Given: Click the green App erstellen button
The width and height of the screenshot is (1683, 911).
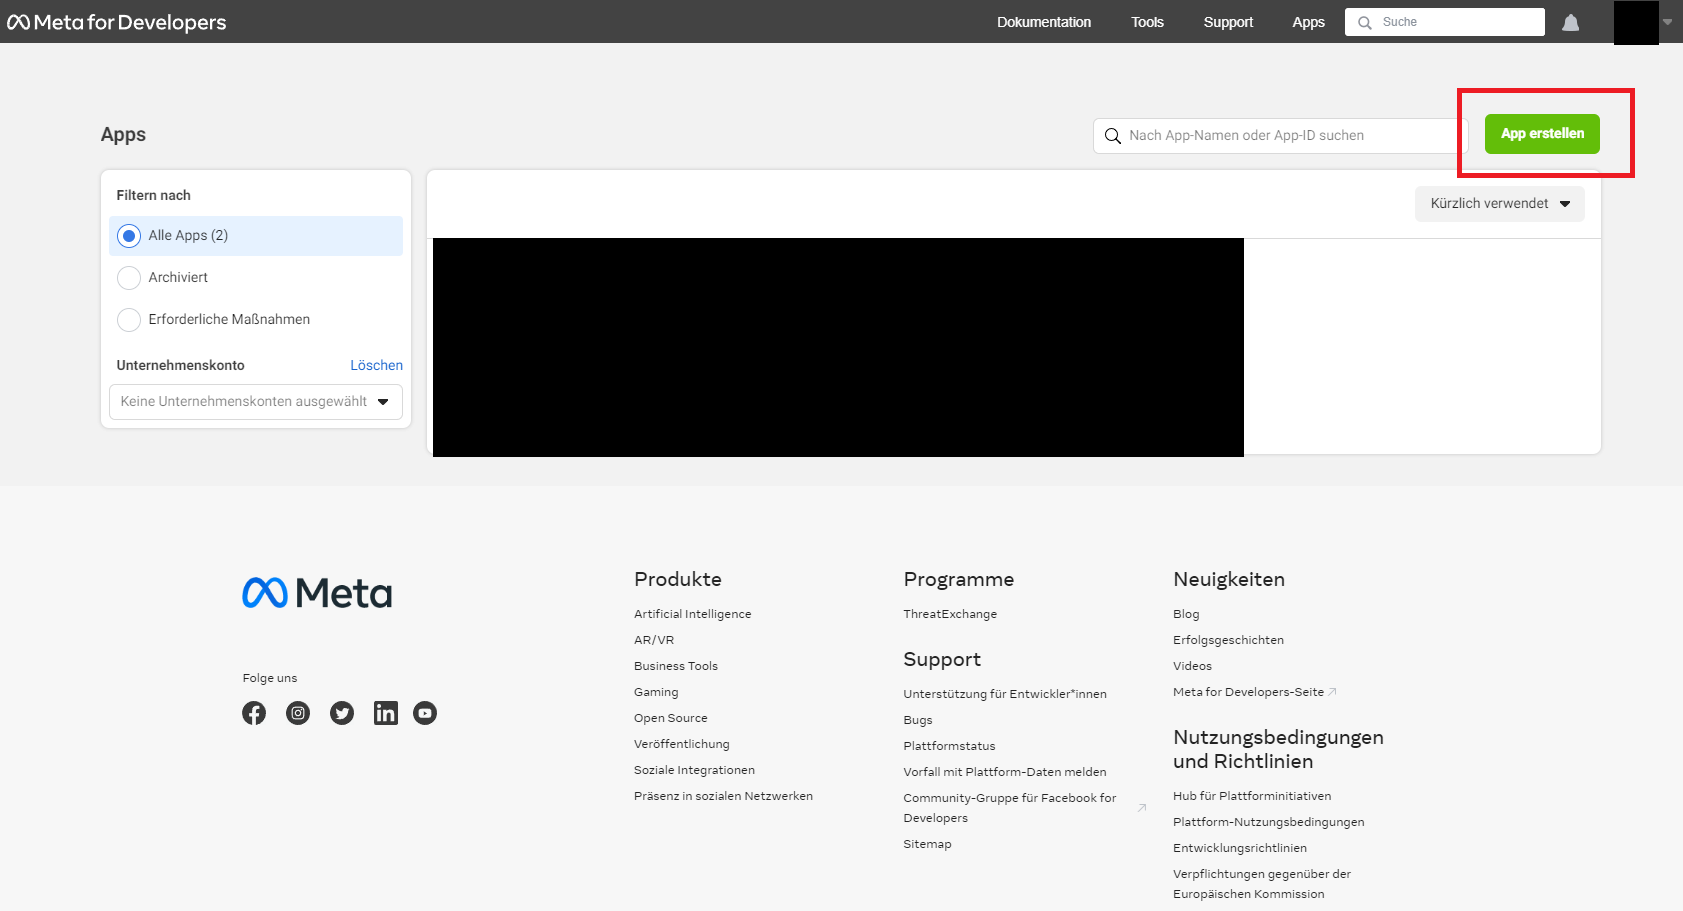Looking at the screenshot, I should point(1541,134).
